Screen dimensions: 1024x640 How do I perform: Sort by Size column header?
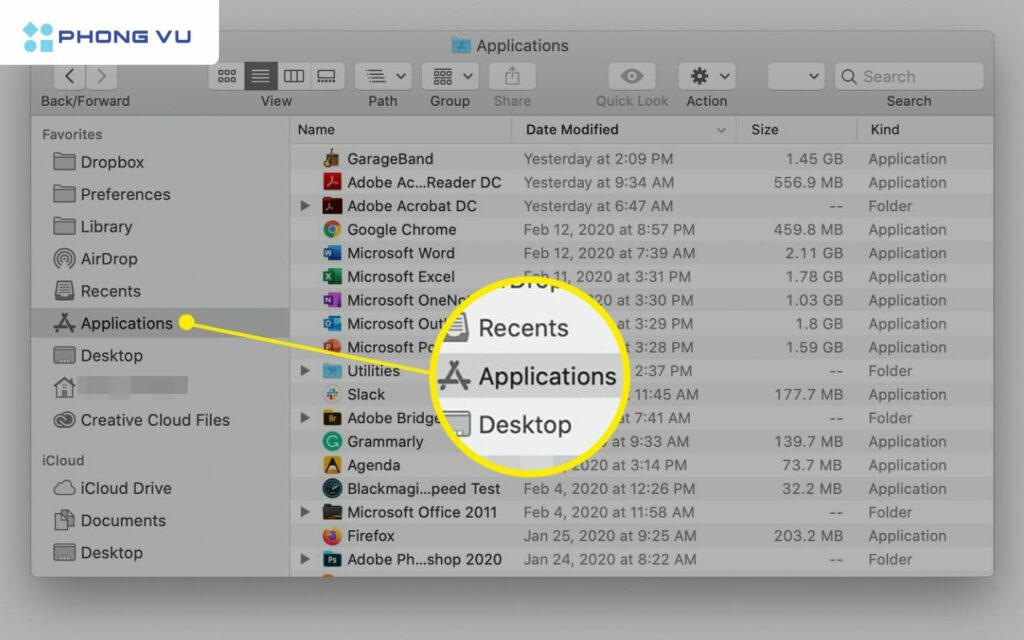(x=765, y=129)
